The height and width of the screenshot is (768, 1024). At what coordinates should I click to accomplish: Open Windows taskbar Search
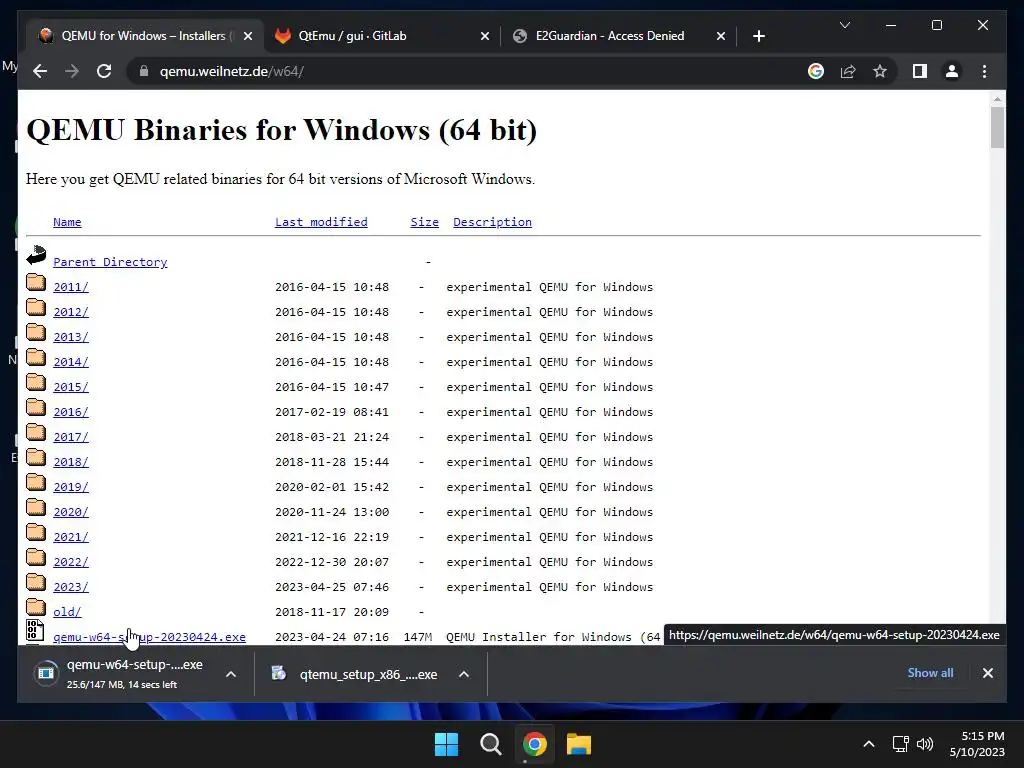[x=490, y=744]
